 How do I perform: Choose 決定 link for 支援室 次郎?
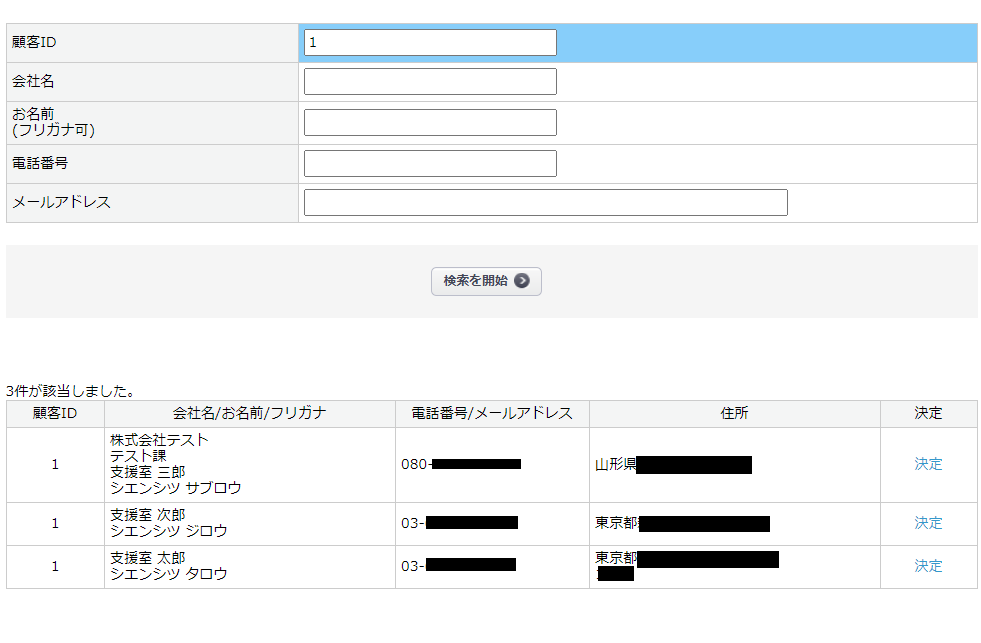pos(928,523)
